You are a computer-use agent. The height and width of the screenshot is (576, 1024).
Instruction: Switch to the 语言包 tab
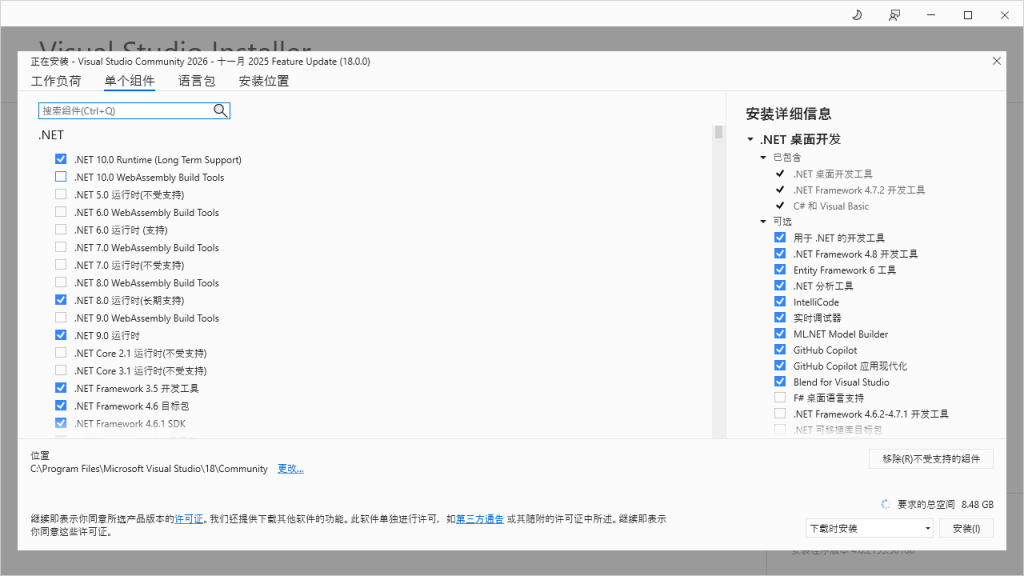[x=197, y=81]
